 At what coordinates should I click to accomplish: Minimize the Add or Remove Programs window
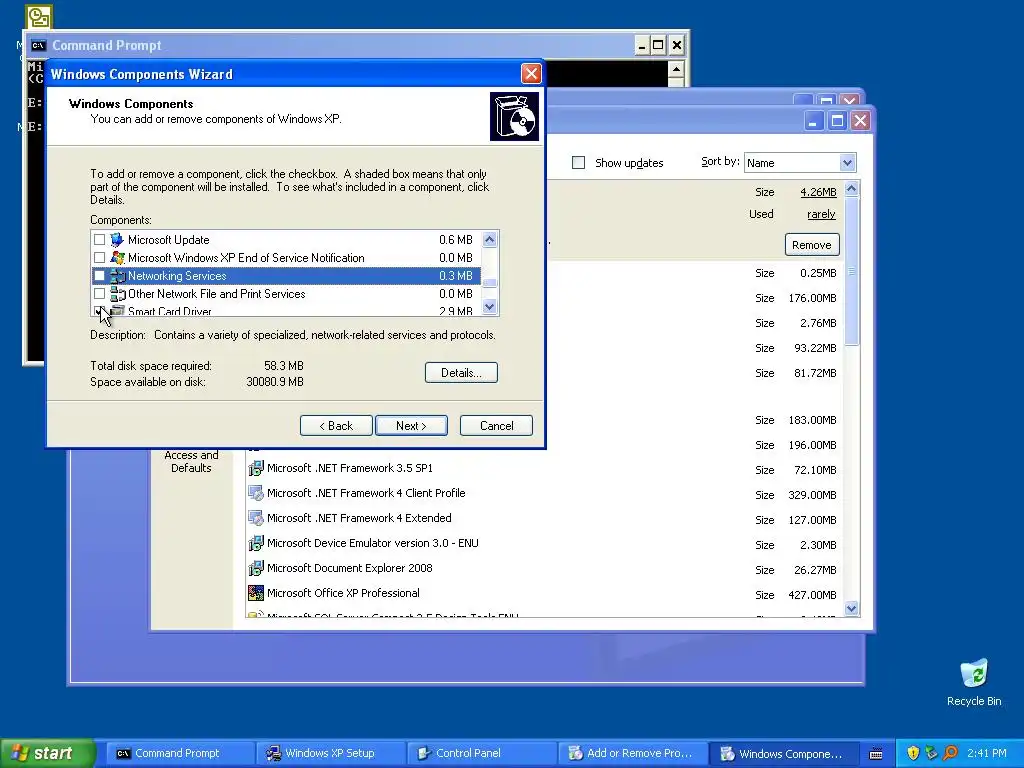click(x=814, y=121)
